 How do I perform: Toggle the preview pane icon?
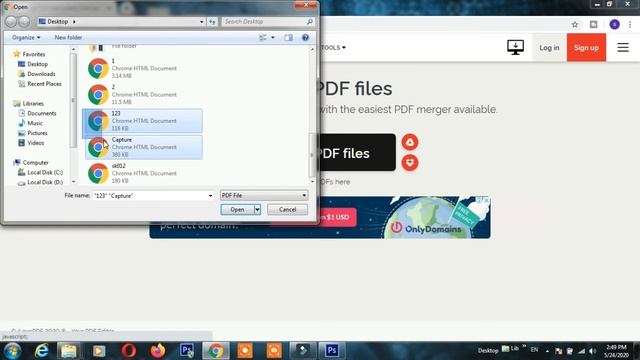tap(289, 38)
